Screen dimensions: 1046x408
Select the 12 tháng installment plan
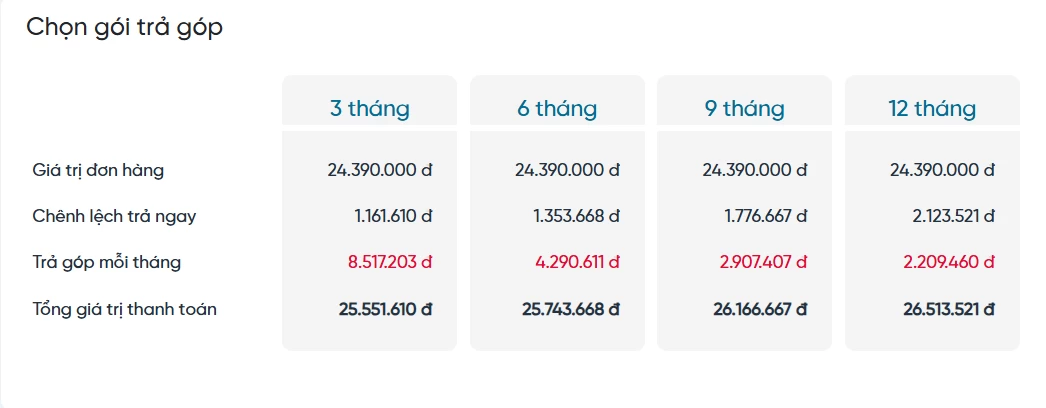click(x=932, y=108)
